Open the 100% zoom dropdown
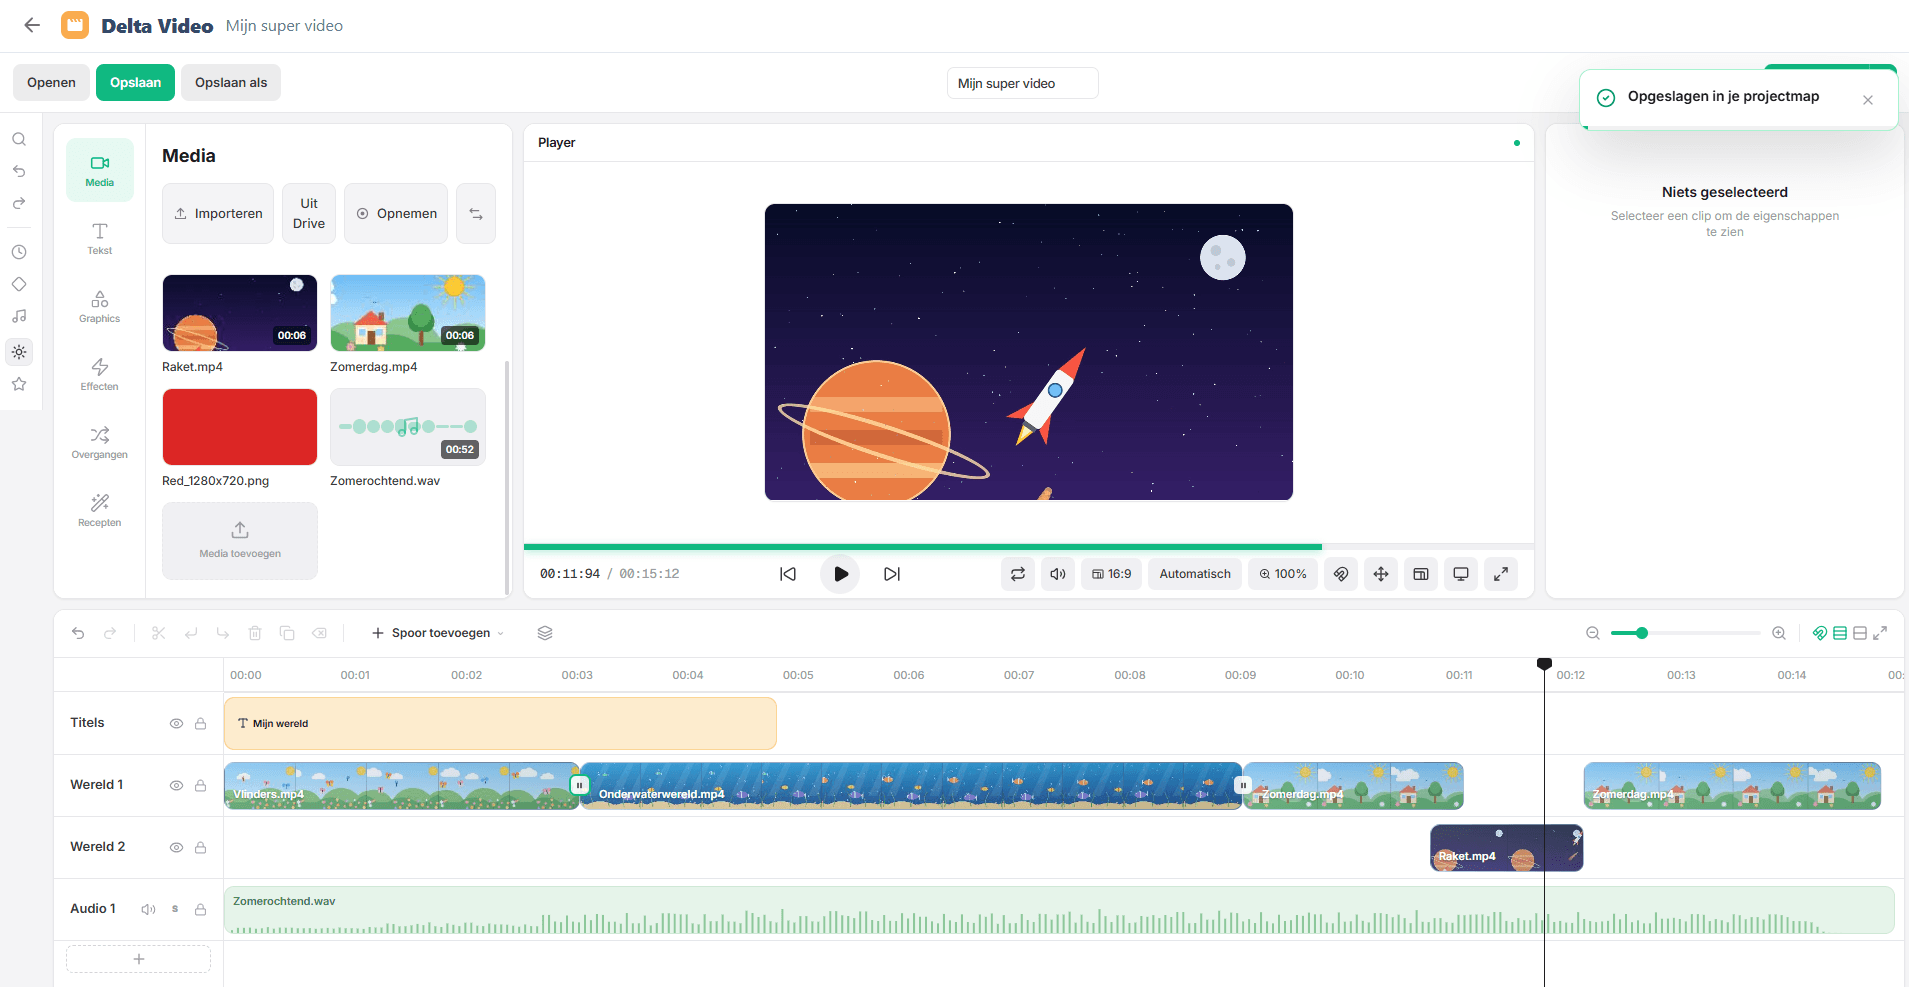The image size is (1909, 987). [x=1283, y=574]
